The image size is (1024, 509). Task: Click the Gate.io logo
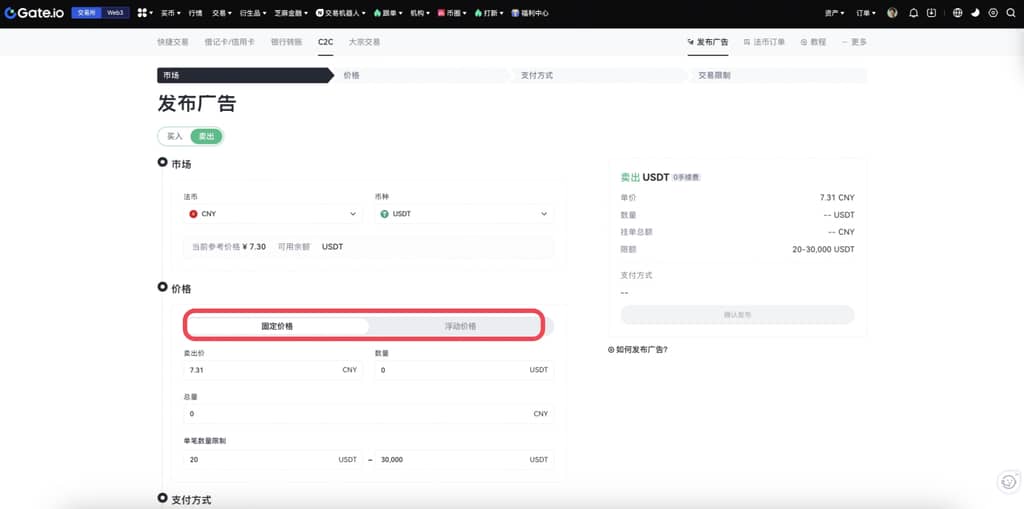click(35, 13)
